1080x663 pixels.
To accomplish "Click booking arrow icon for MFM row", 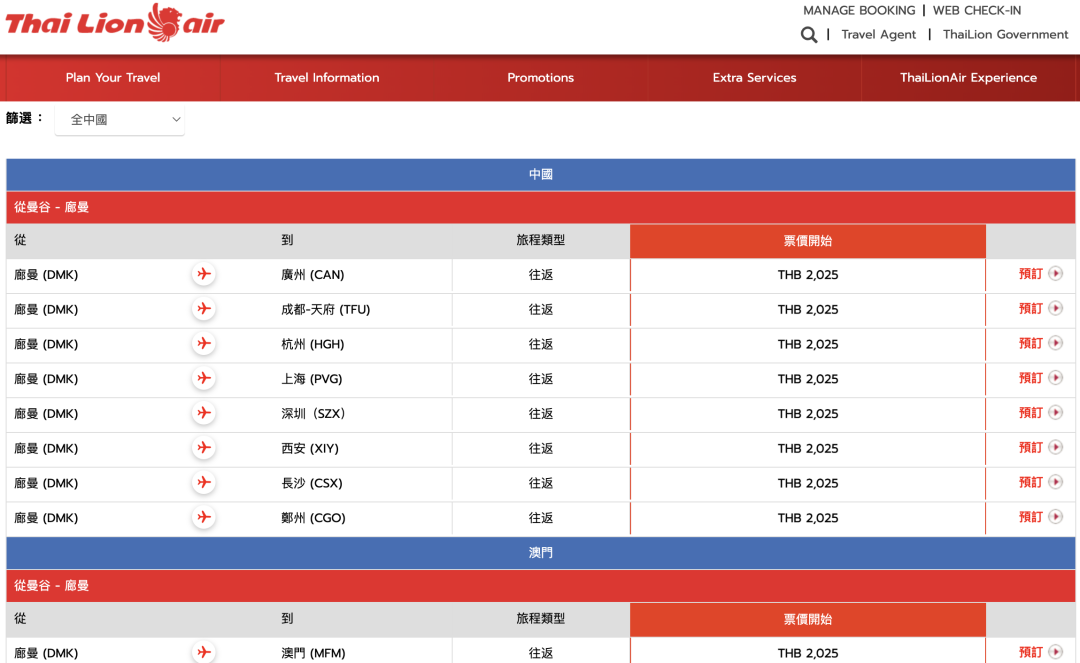I will pos(1055,651).
